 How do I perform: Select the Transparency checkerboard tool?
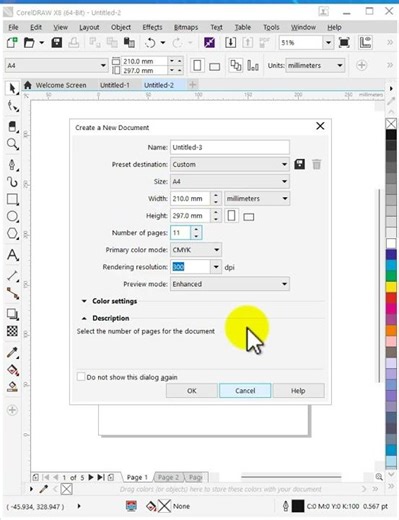12,331
